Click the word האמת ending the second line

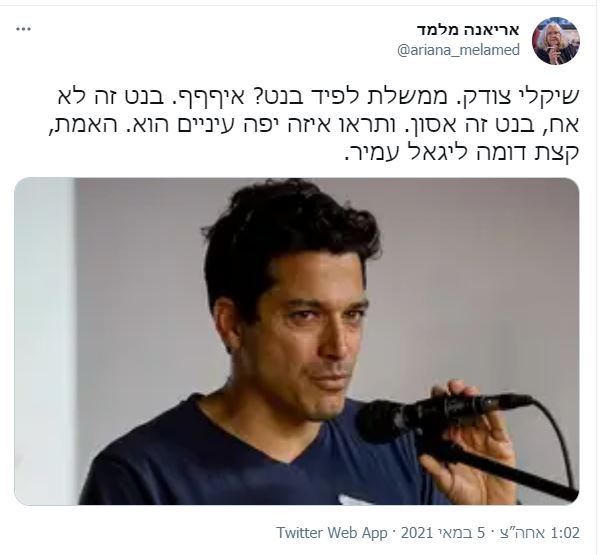[x=73, y=125]
